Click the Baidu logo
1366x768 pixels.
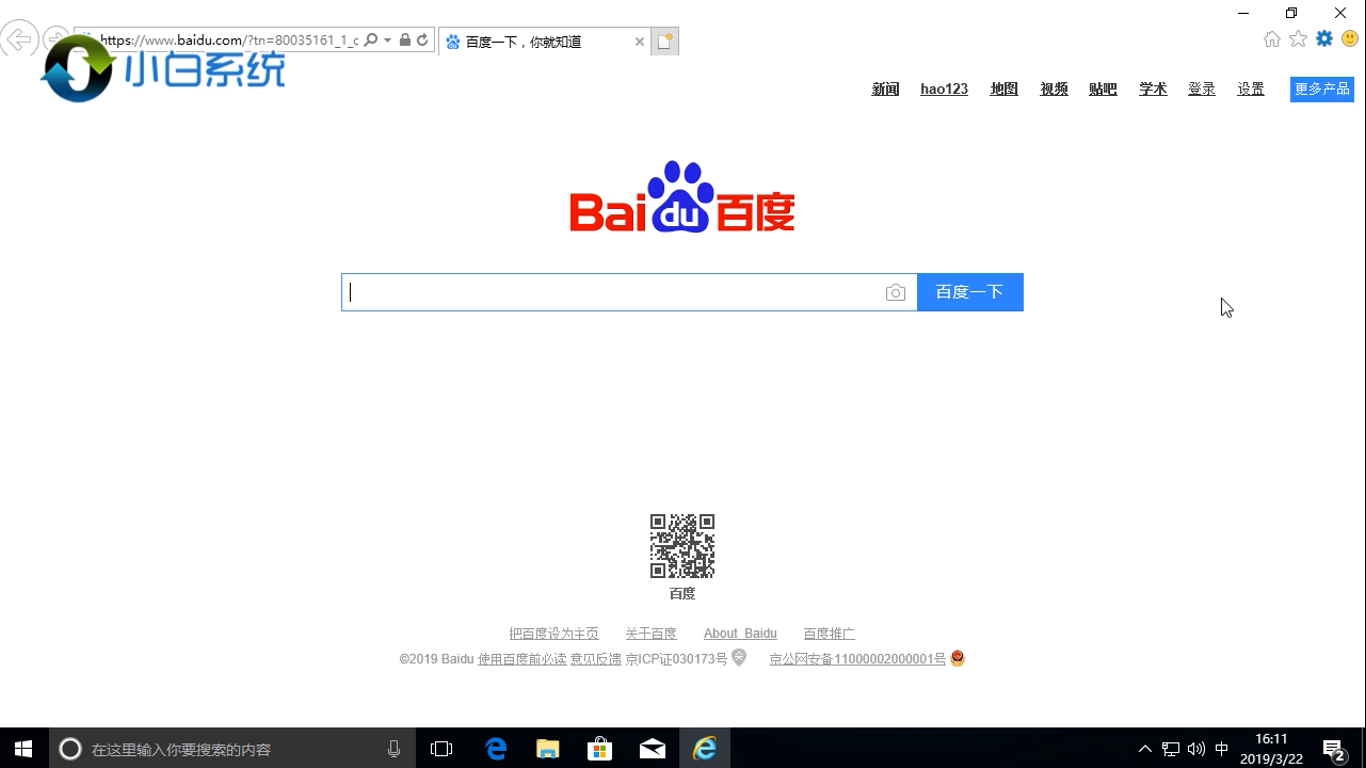pyautogui.click(x=682, y=197)
